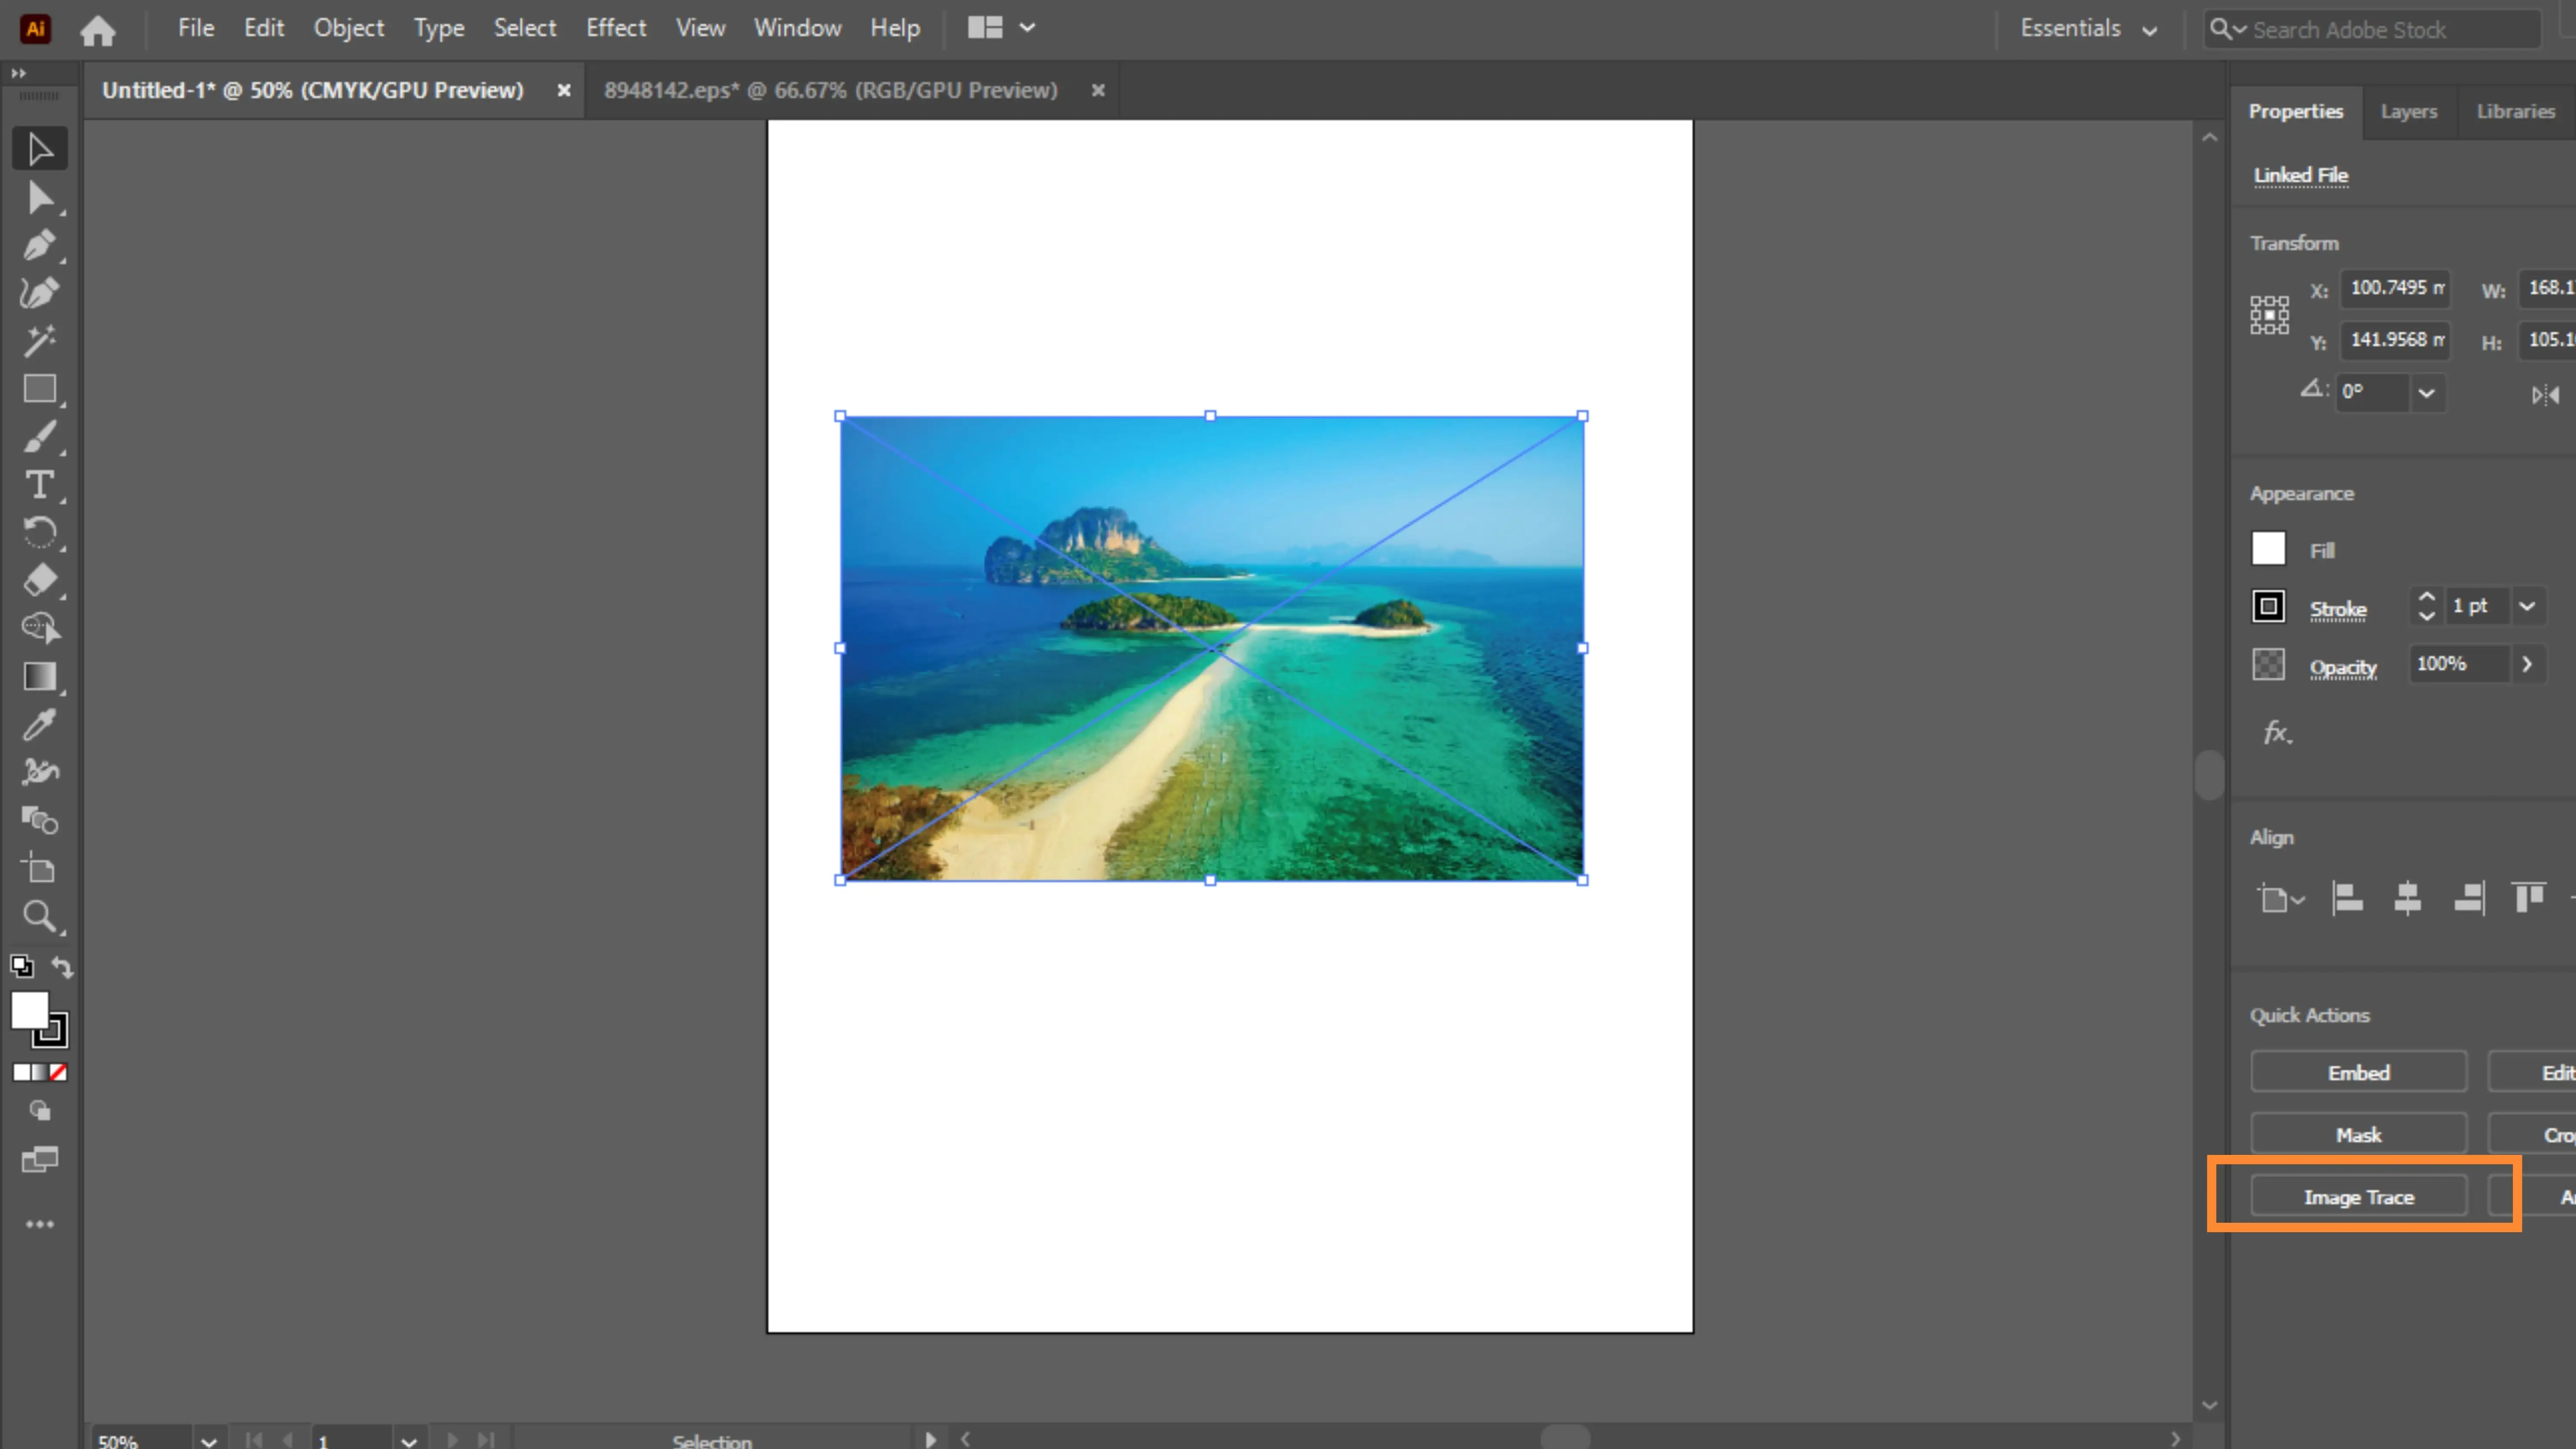Switch to the Layers tab

(2408, 111)
